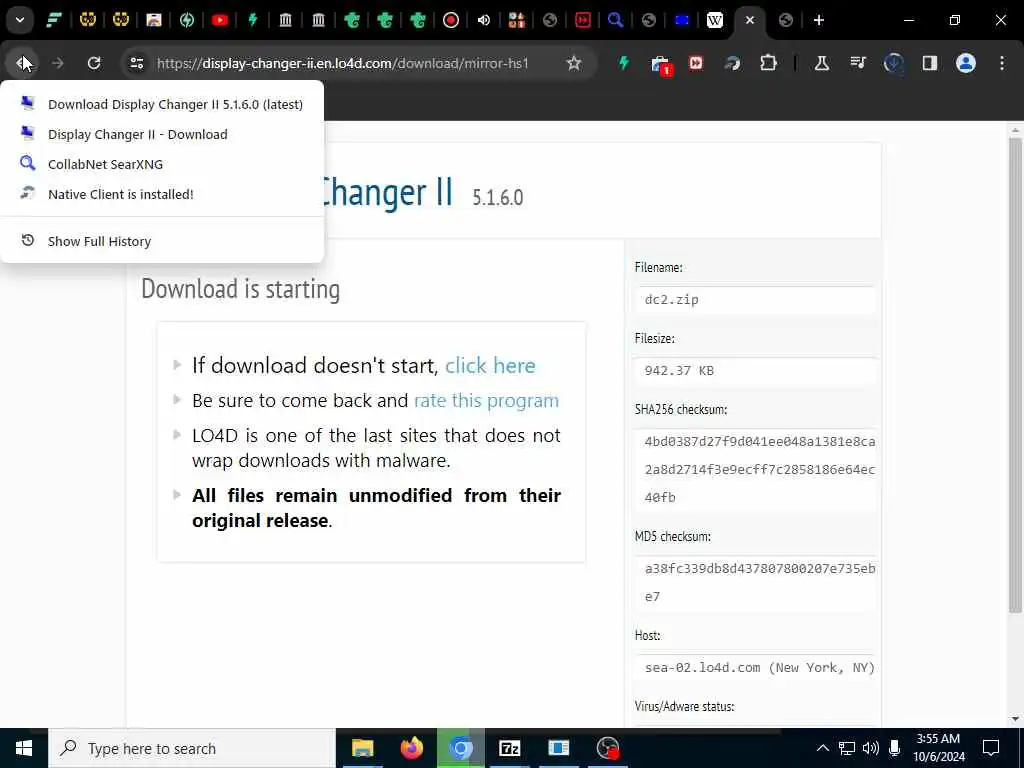Screen dimensions: 1024x768
Task: Toggle the browser side panel
Action: (930, 63)
